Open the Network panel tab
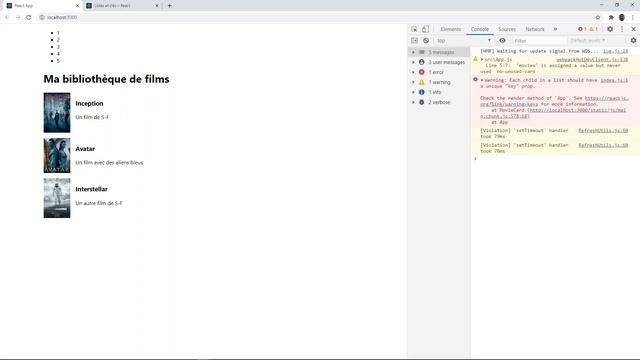This screenshot has height=360, width=640. pos(535,29)
